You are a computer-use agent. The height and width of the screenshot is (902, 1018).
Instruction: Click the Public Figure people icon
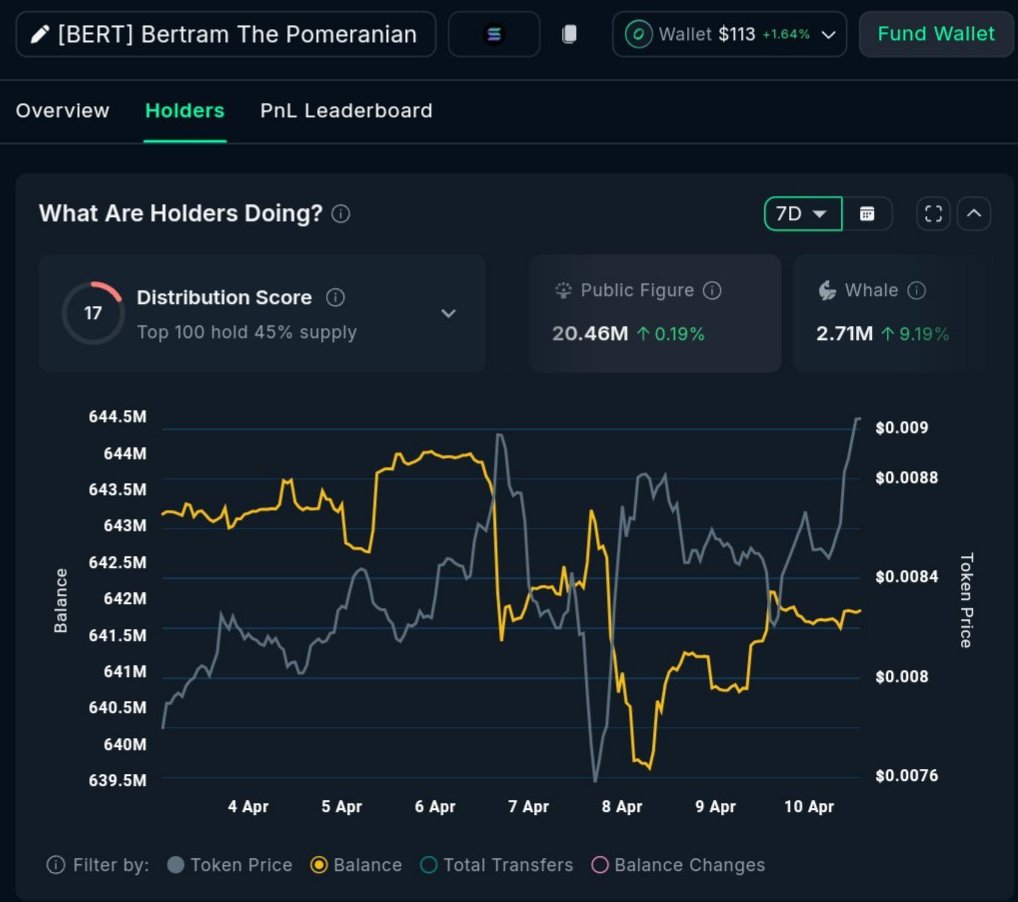pos(563,290)
